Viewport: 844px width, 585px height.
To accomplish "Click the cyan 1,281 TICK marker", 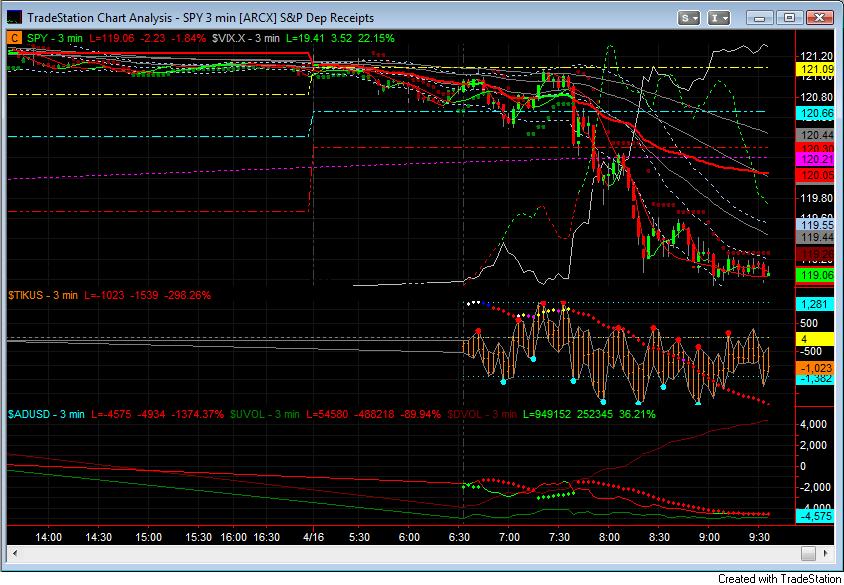I will [x=814, y=304].
